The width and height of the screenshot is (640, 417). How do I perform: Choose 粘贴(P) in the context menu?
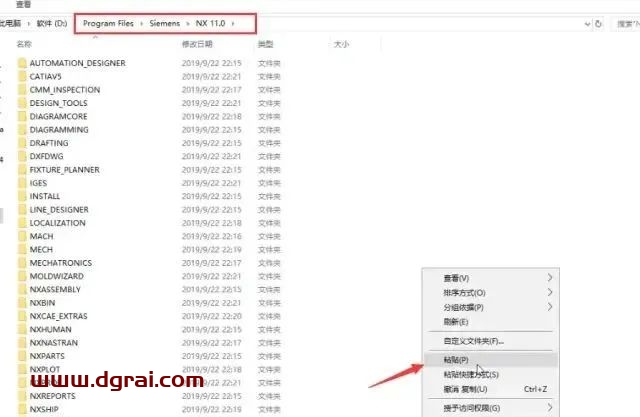click(x=491, y=360)
